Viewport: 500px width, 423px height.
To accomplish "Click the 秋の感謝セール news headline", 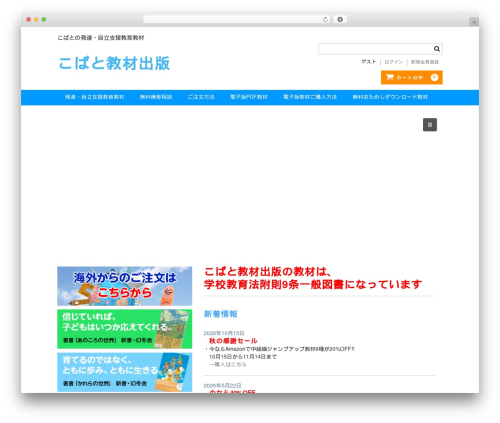I will click(x=233, y=341).
